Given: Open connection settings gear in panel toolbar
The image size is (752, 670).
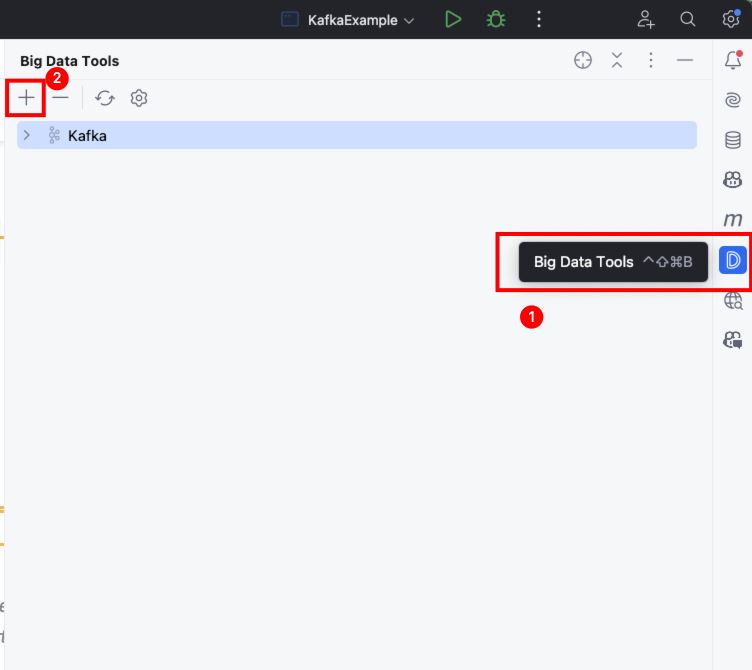Looking at the screenshot, I should click(139, 98).
